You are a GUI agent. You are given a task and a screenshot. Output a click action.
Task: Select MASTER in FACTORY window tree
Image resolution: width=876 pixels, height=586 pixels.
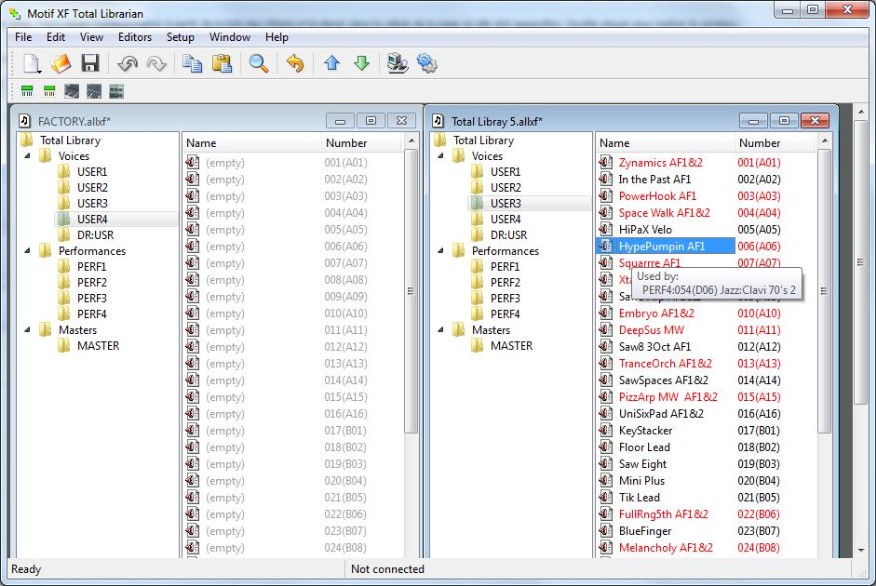(98, 345)
